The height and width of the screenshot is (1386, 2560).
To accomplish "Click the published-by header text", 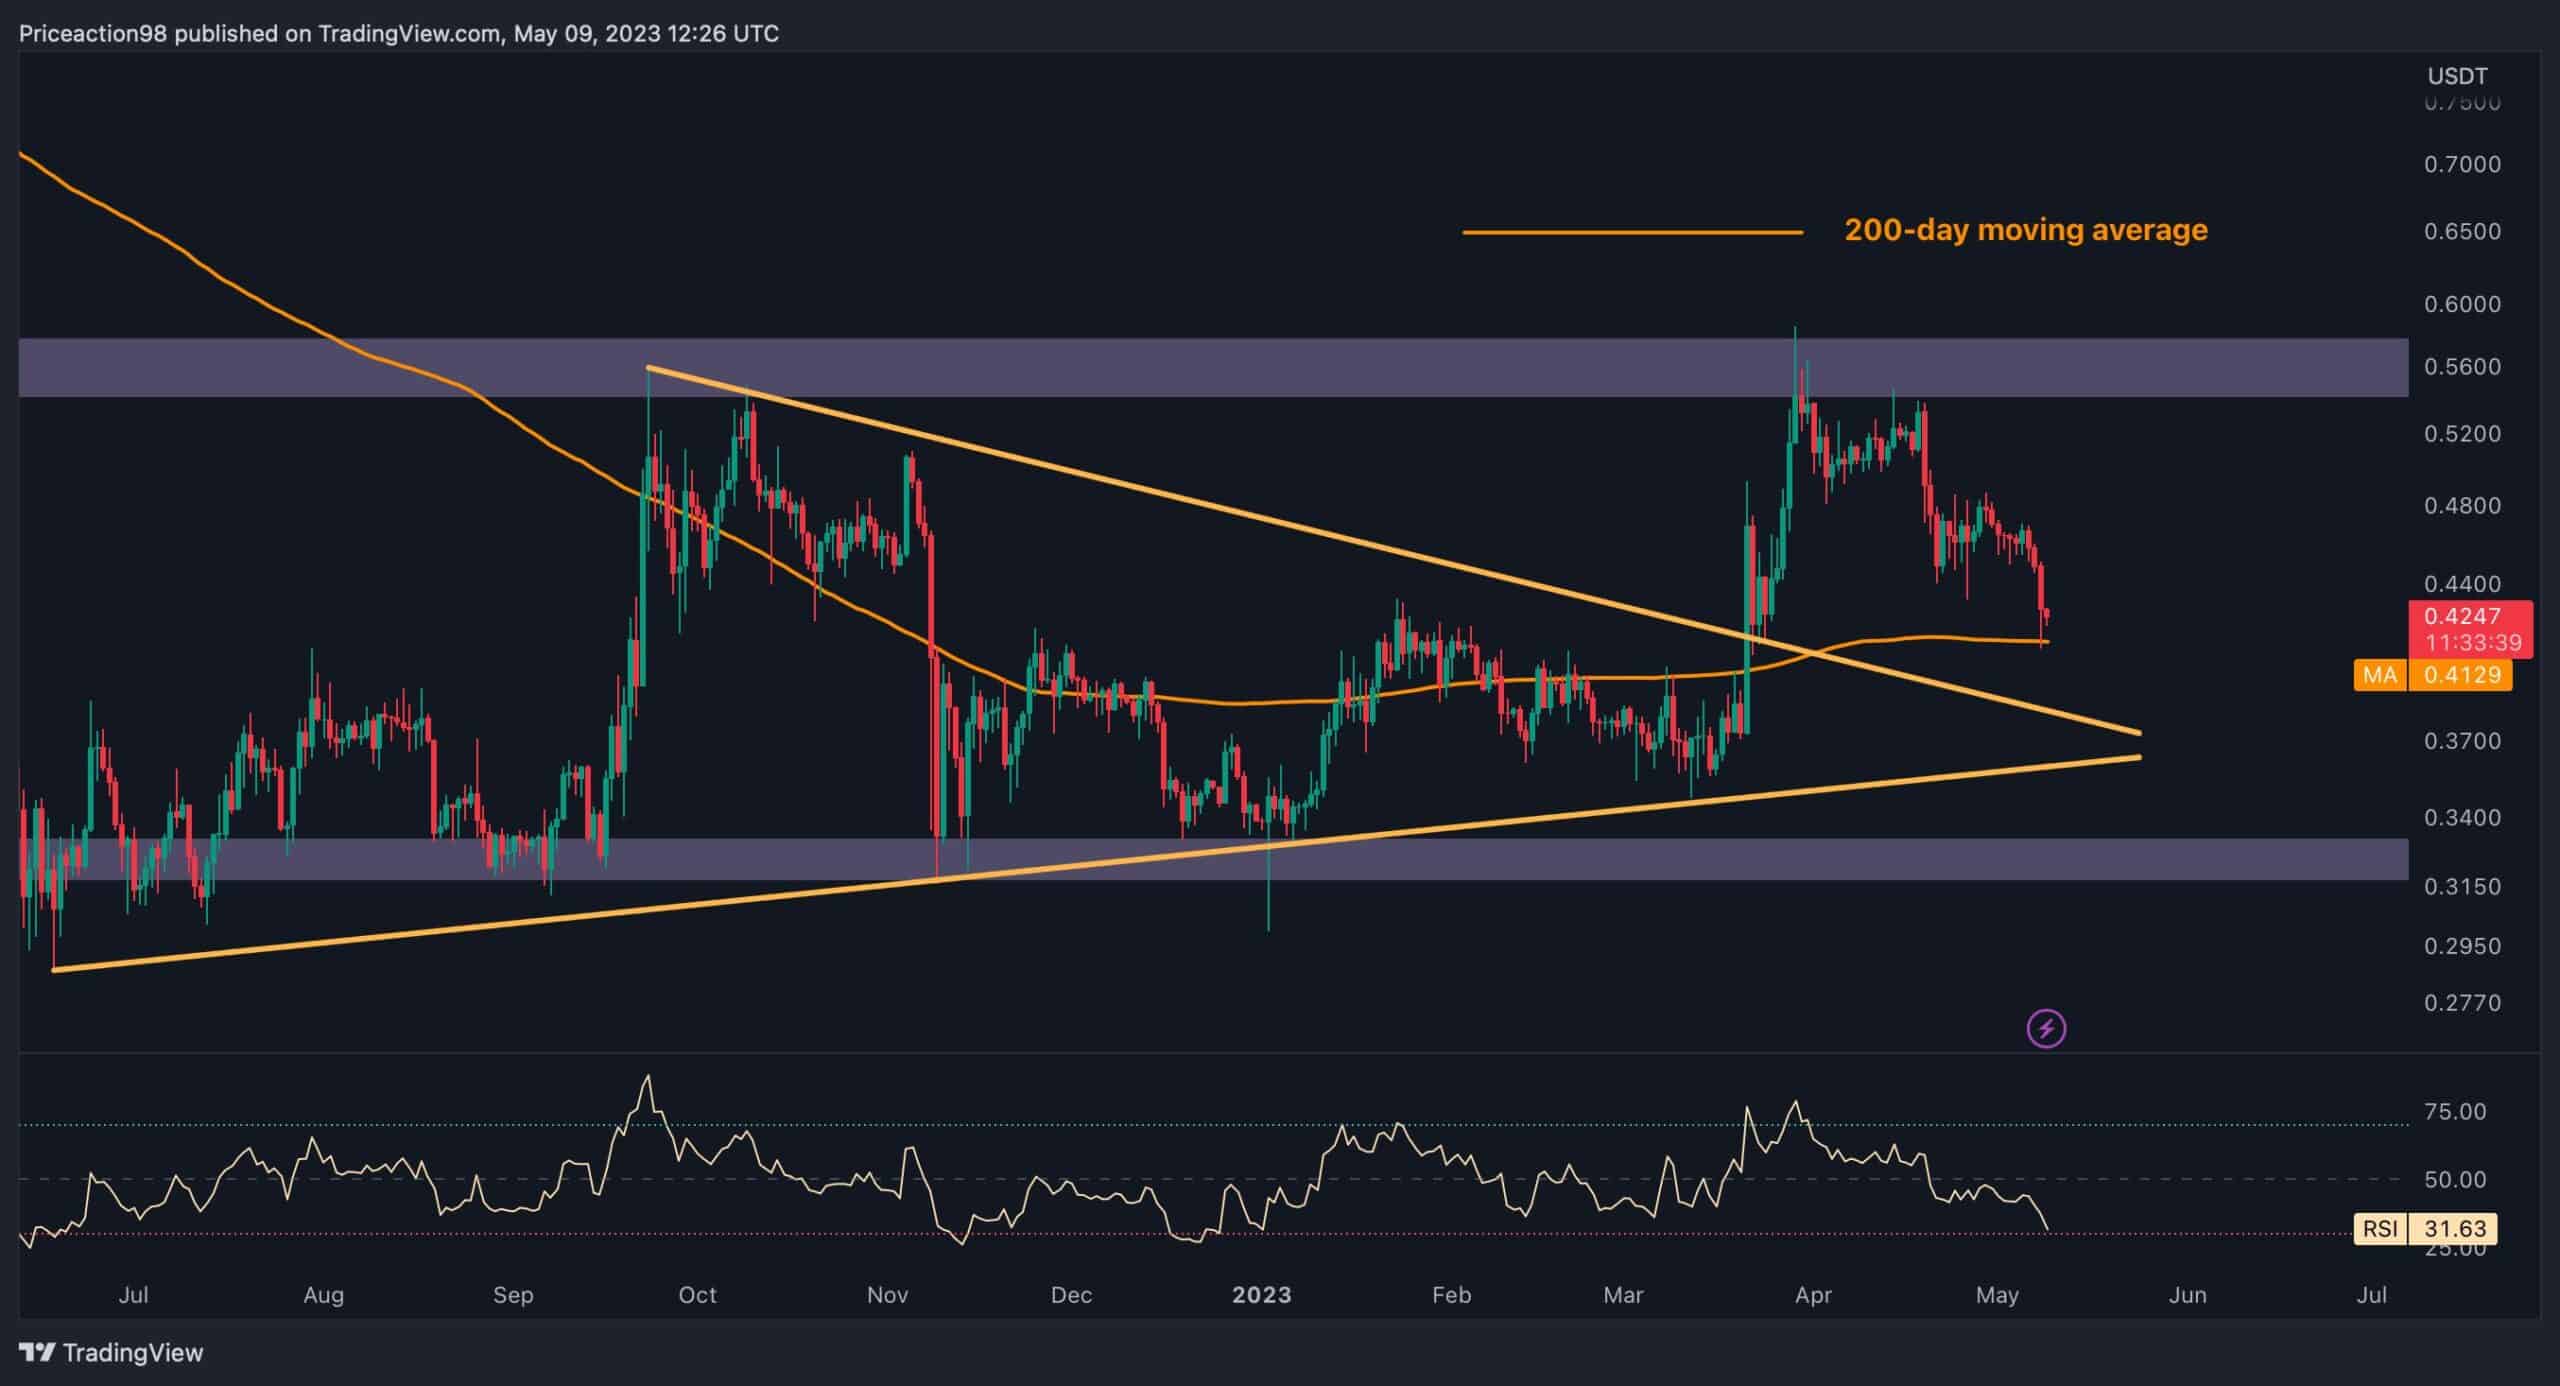I will (x=399, y=33).
